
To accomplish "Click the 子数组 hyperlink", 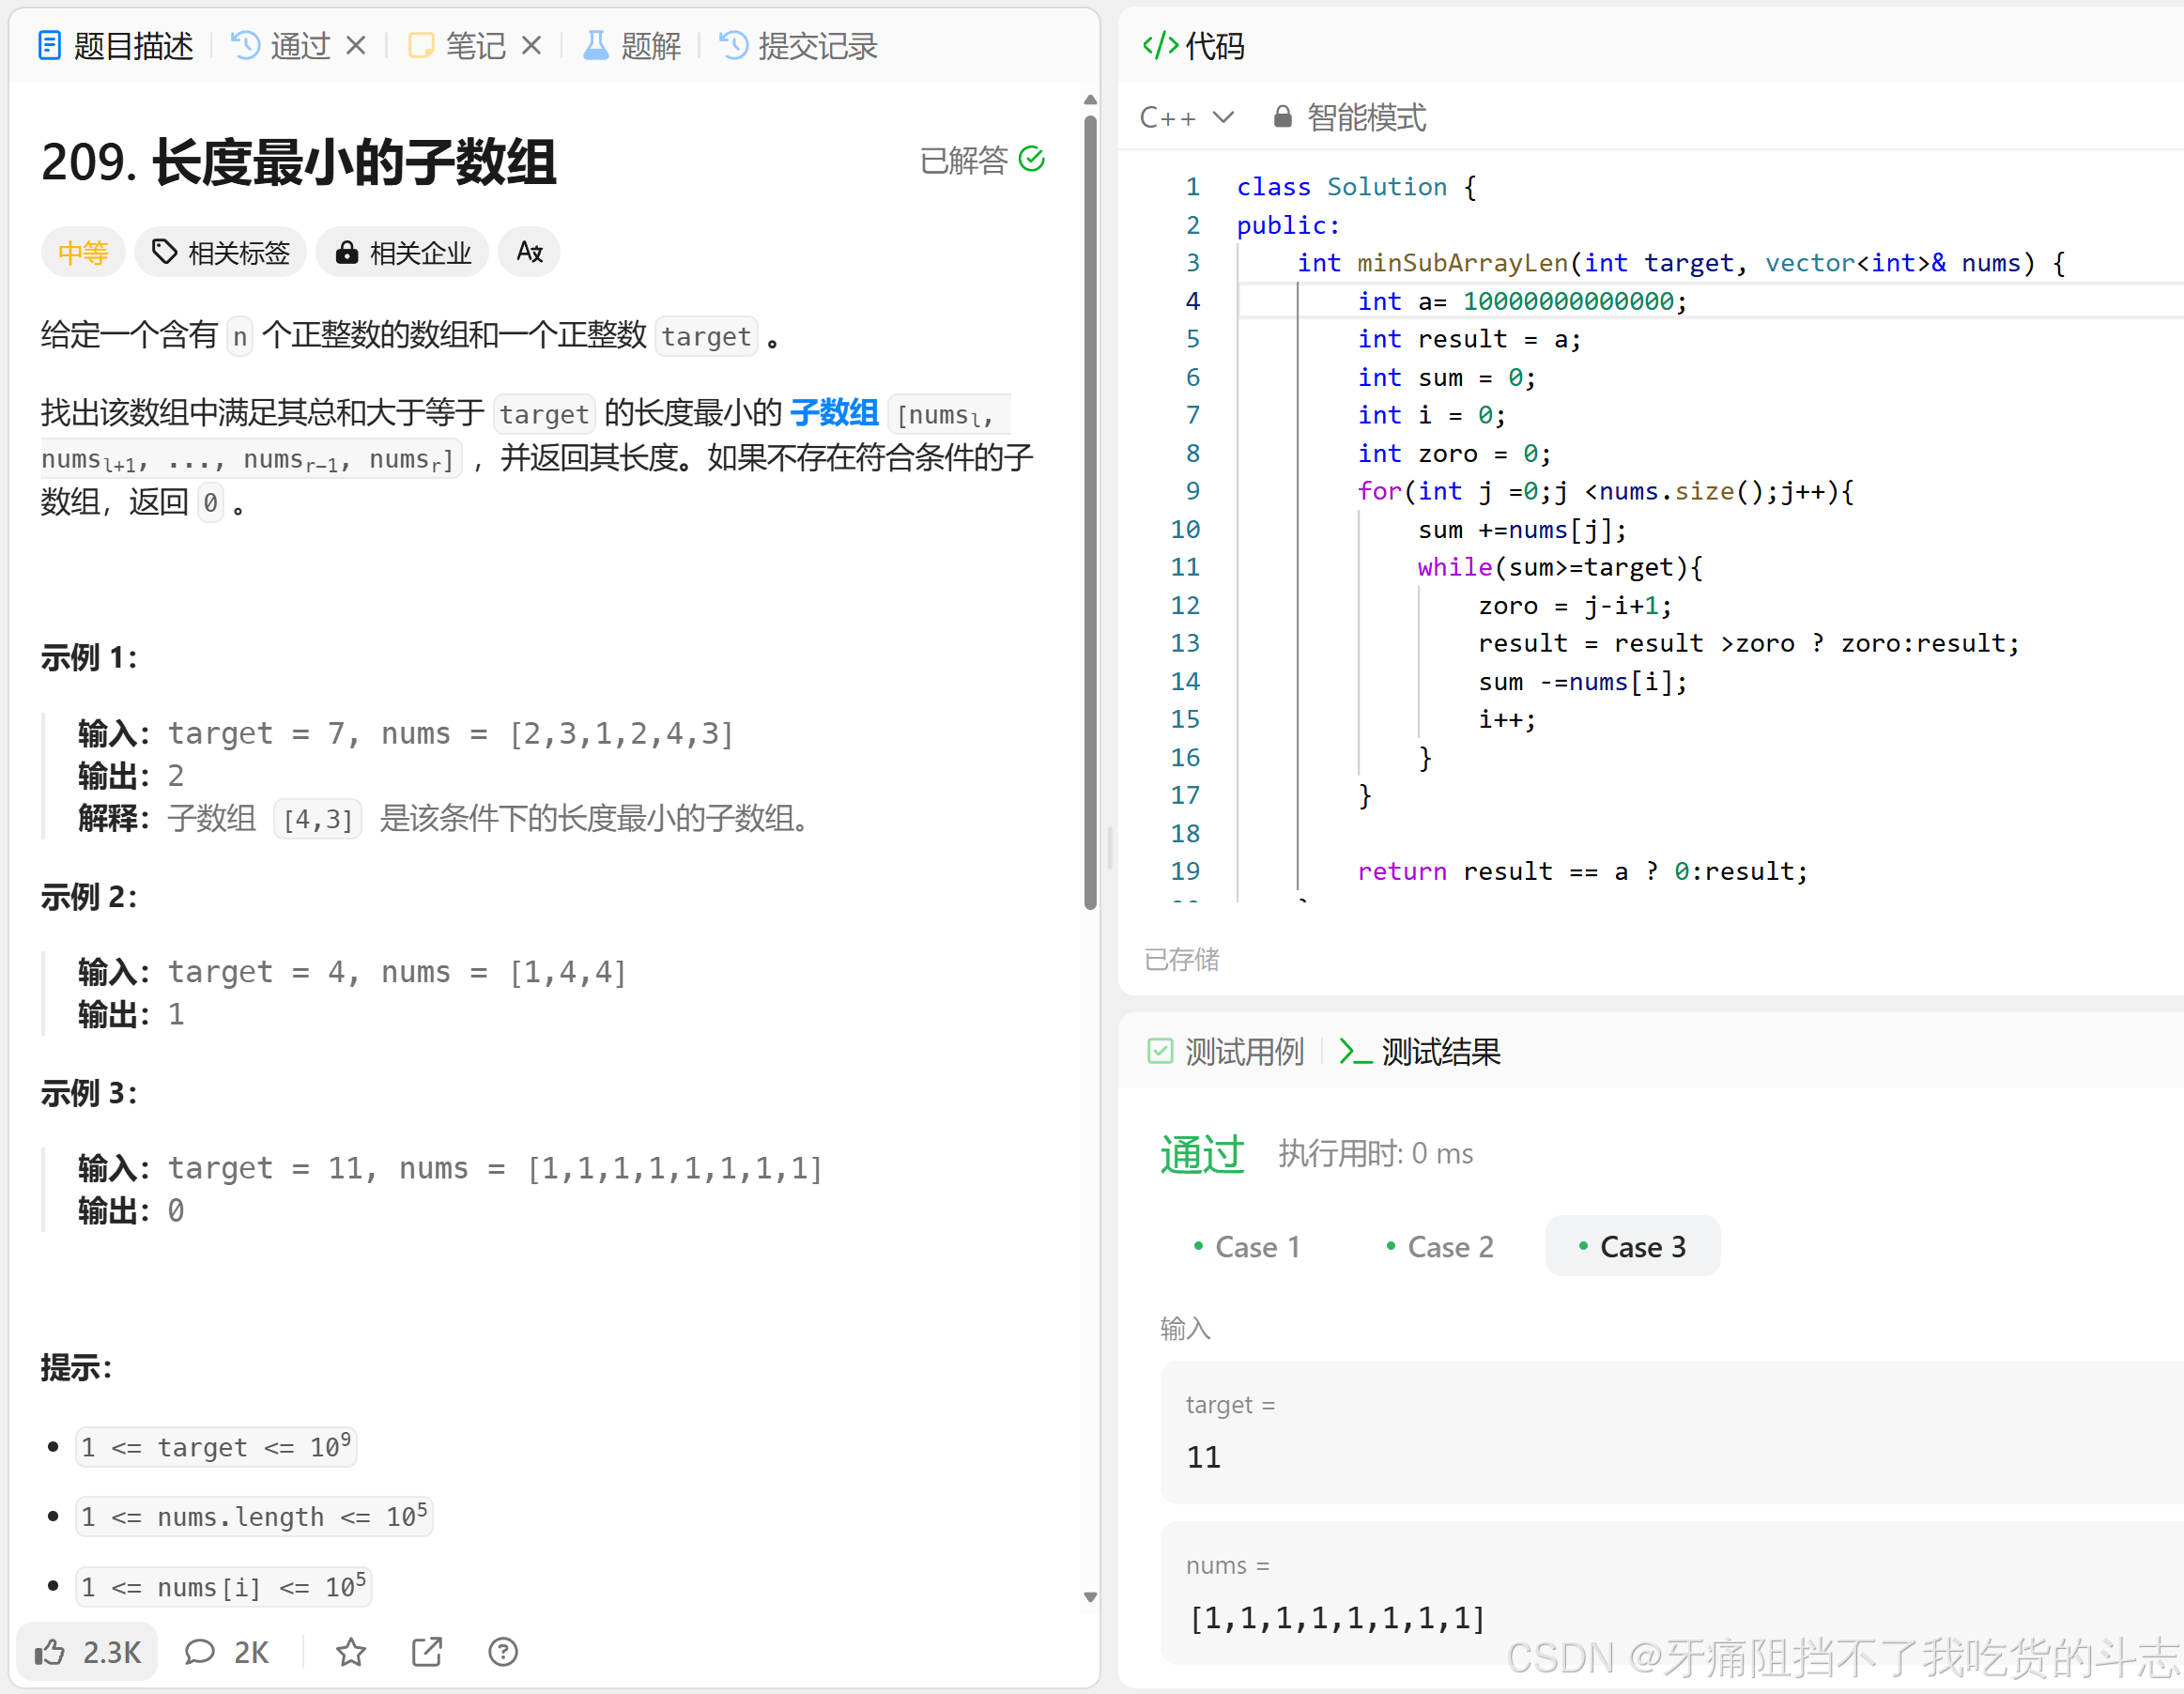I will [833, 412].
